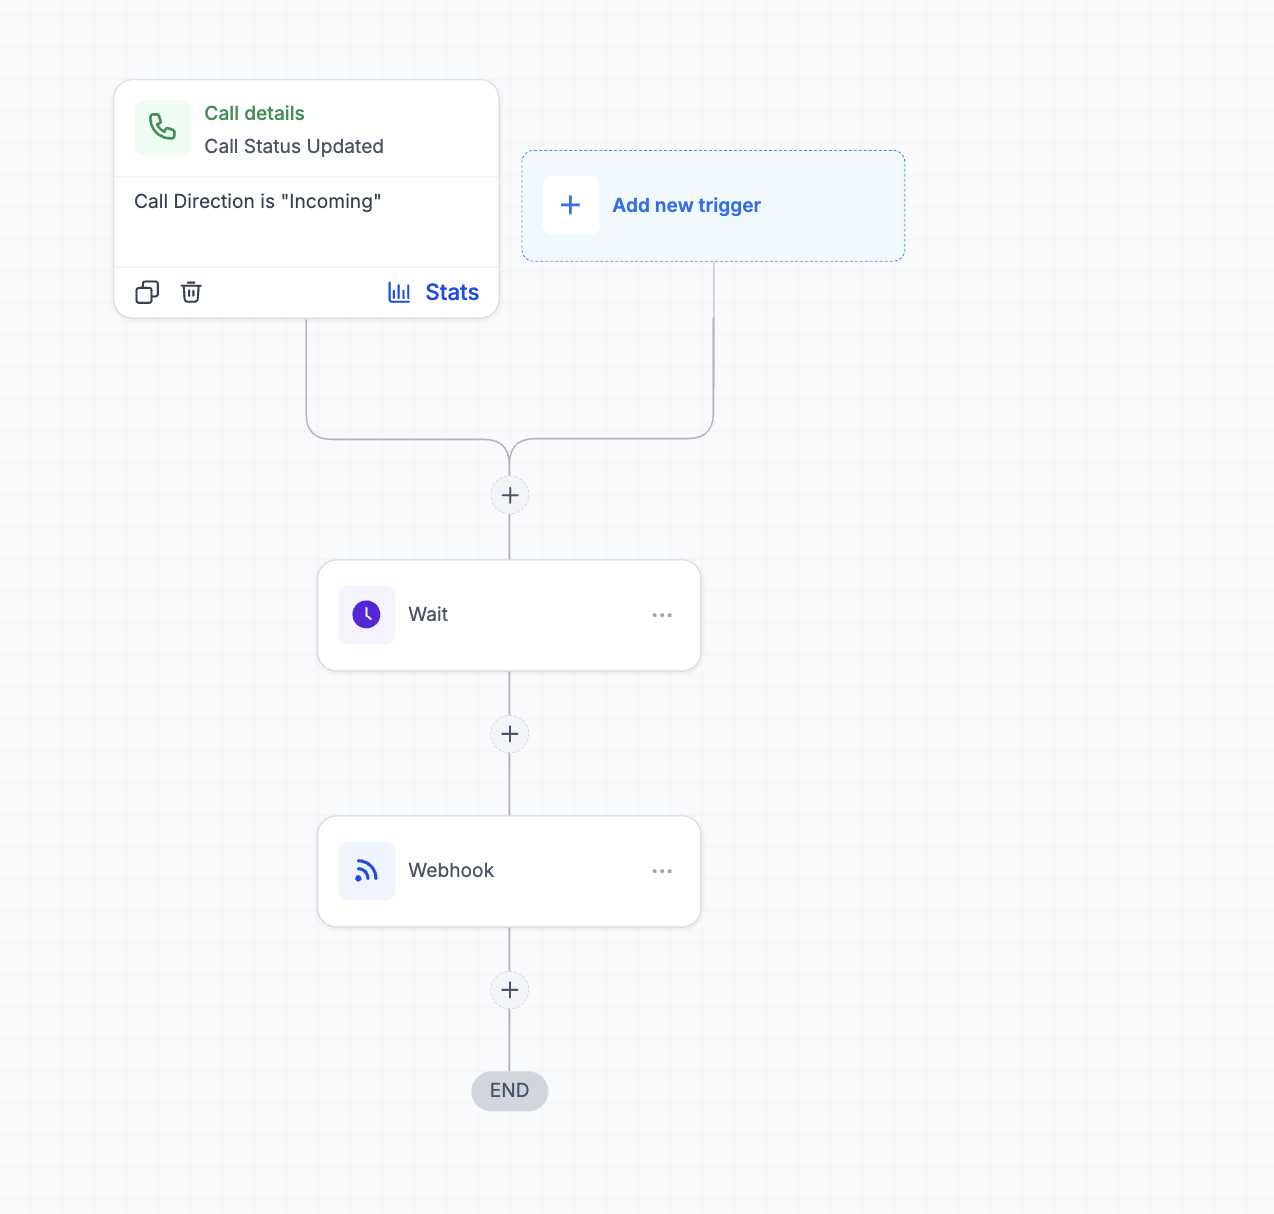Viewport: 1274px width, 1214px height.
Task: Click the Call details title text
Action: [x=254, y=113]
